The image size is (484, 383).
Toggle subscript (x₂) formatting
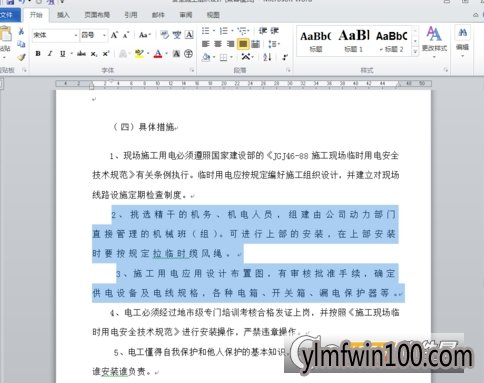94,53
